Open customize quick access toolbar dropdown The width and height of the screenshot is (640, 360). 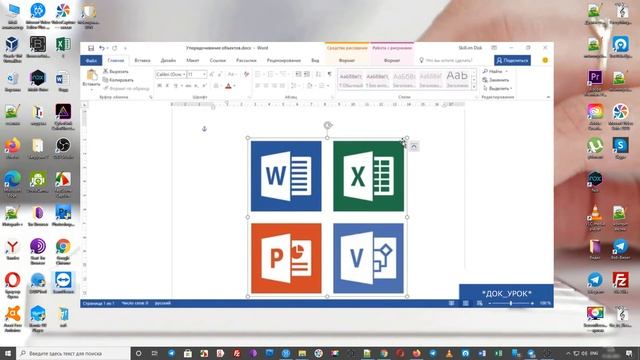tap(125, 48)
